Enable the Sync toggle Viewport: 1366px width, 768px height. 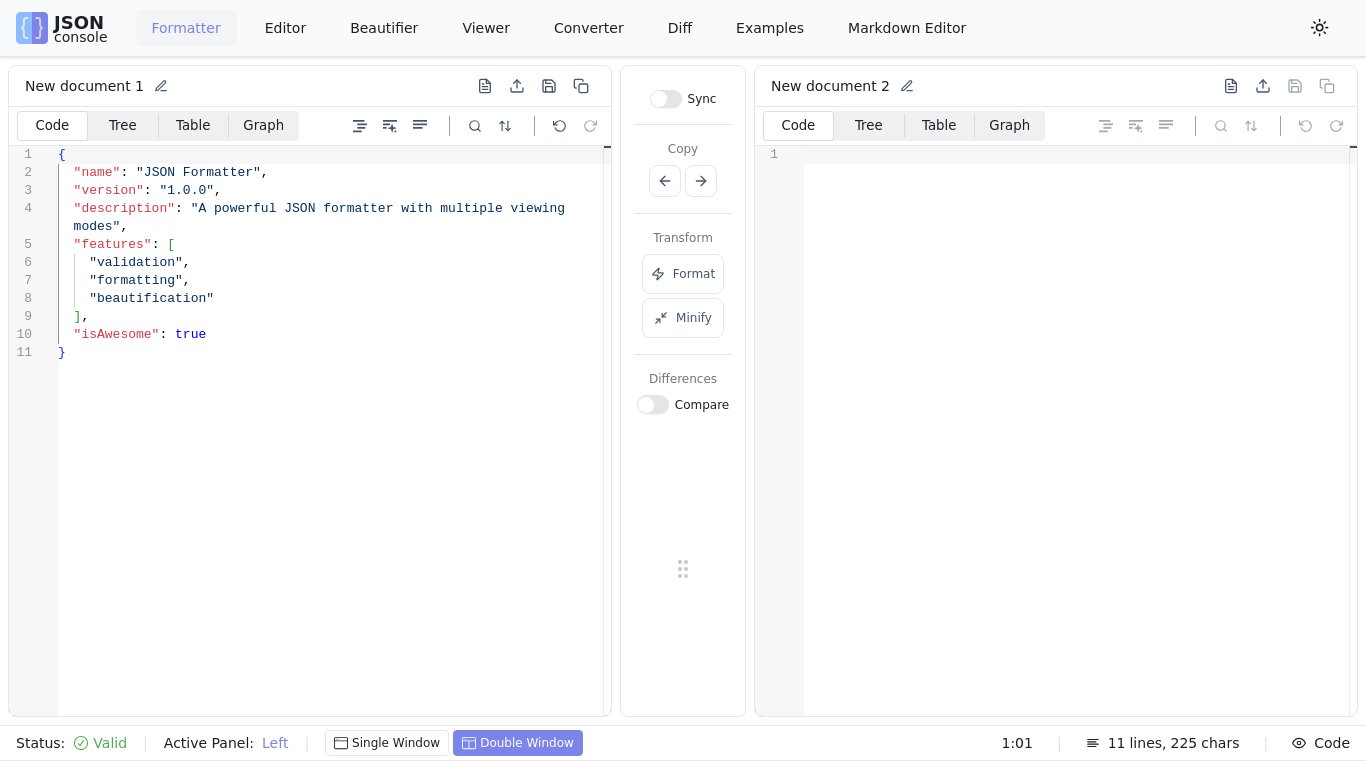(665, 99)
